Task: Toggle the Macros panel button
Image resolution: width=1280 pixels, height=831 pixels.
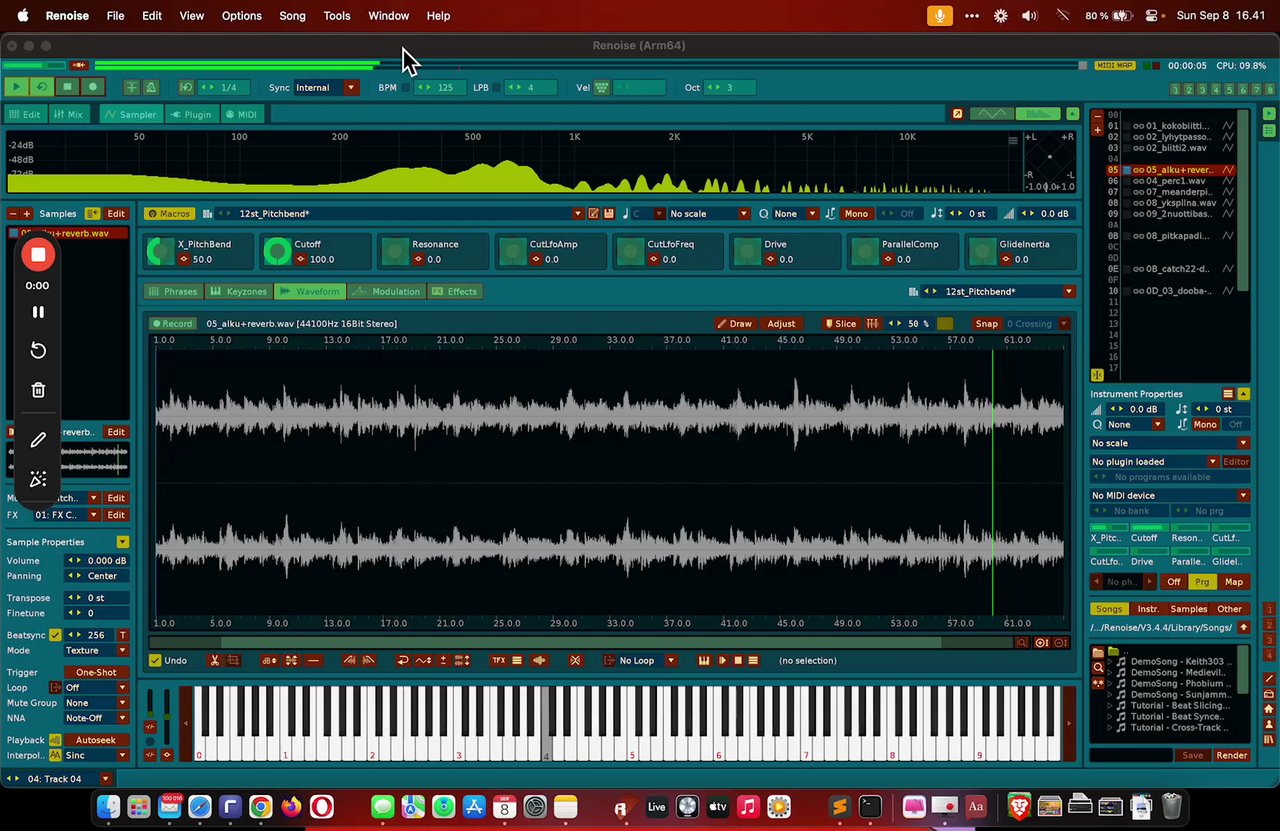Action: pos(168,213)
